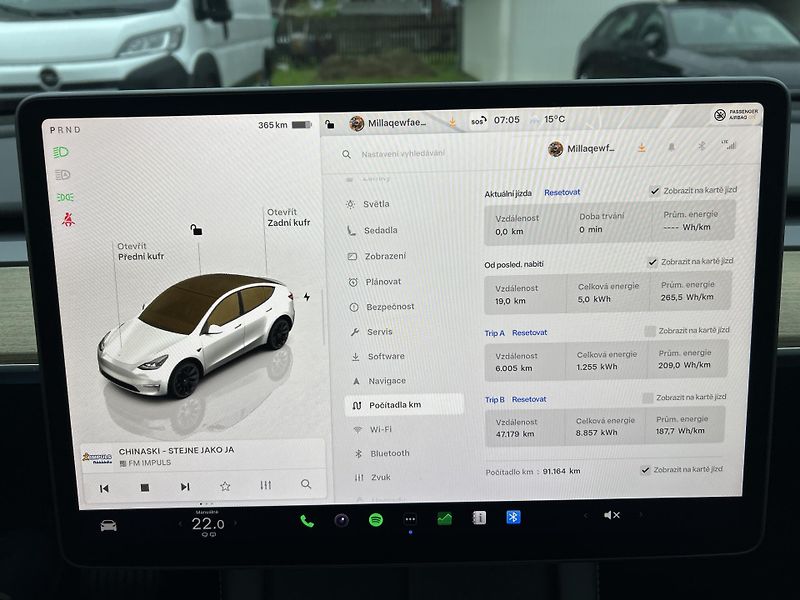Reset Trip A with Resetovat
Image resolution: width=800 pixels, height=600 pixels.
(529, 333)
